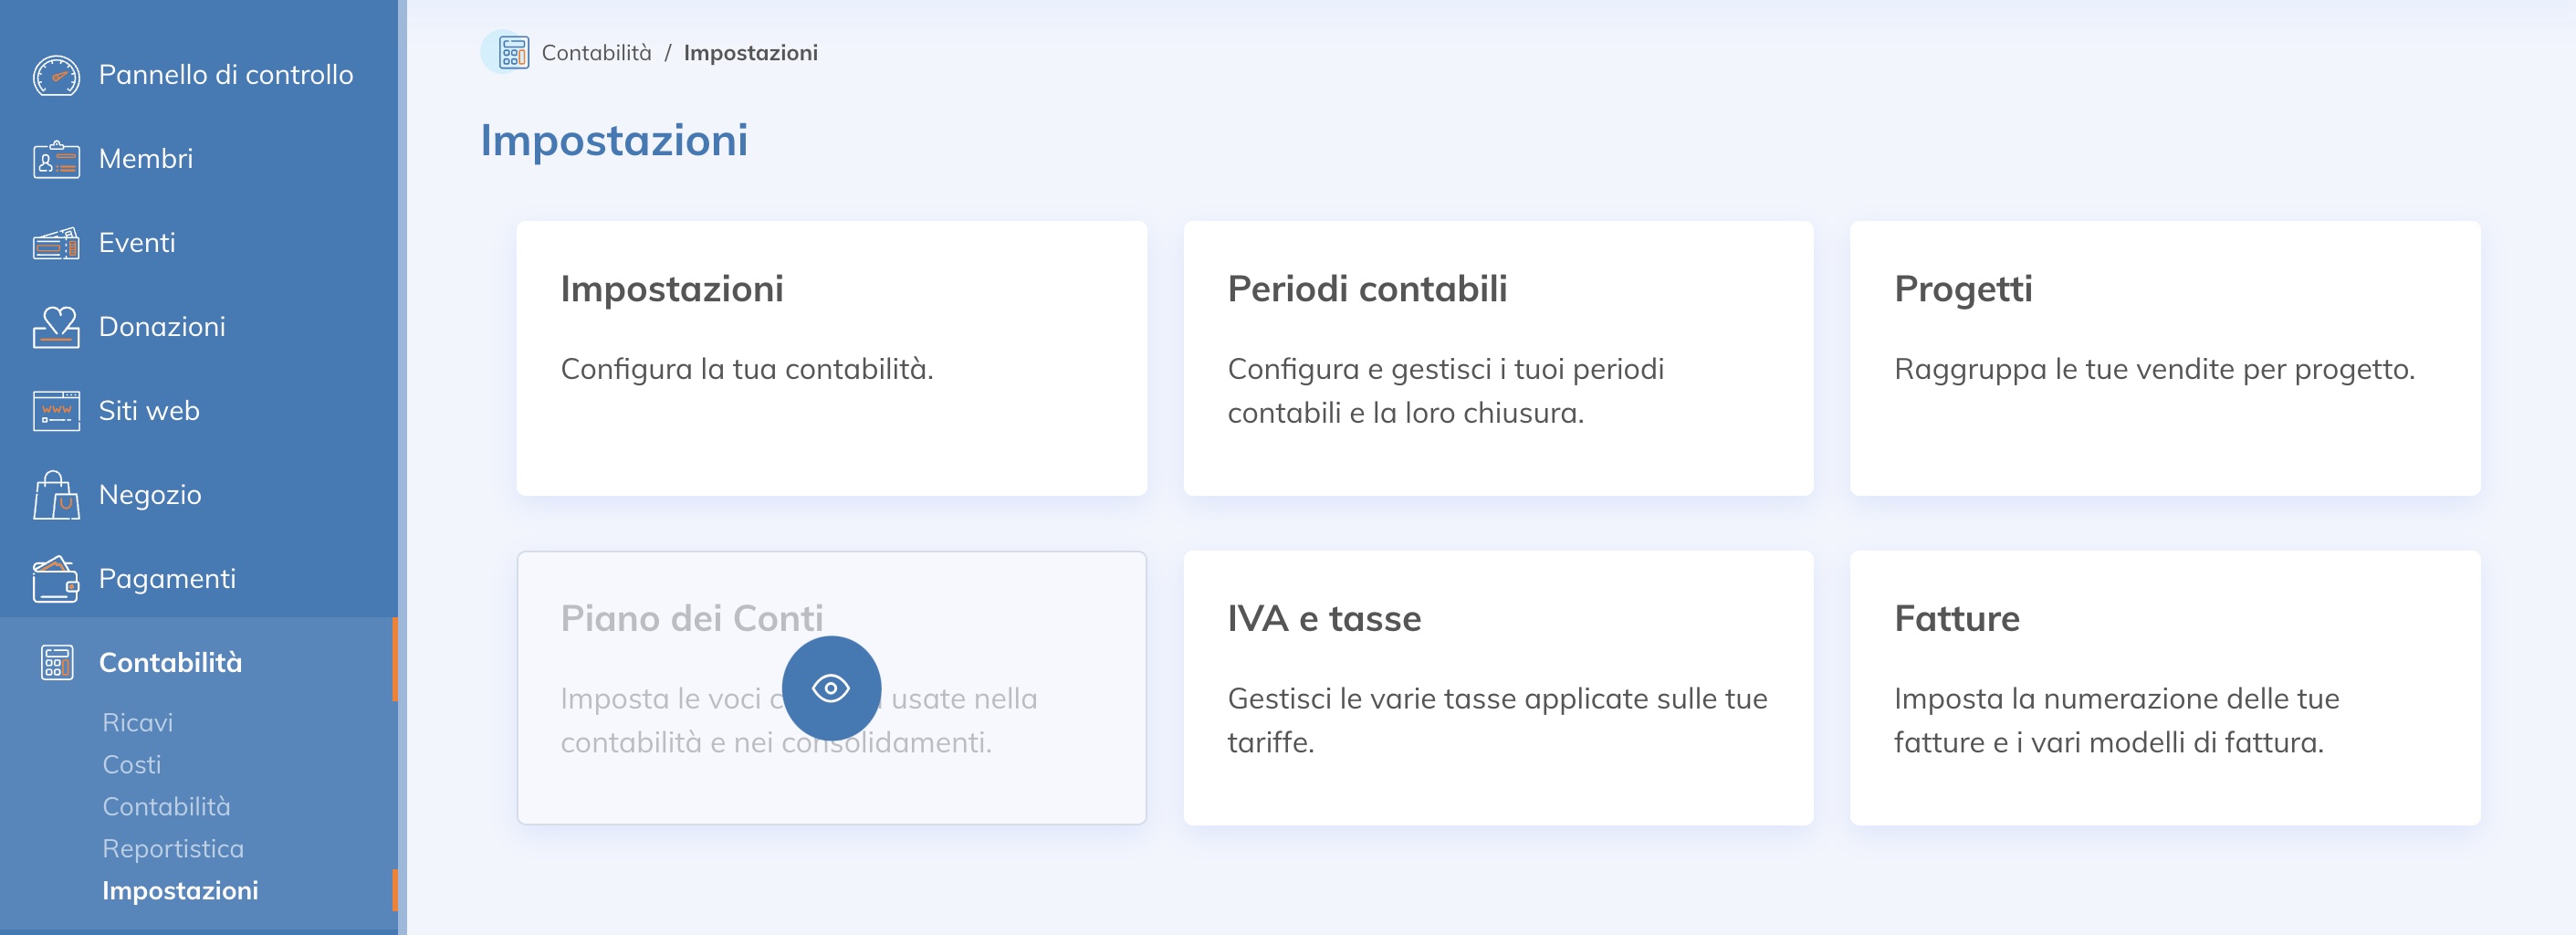Open the Progetti card
This screenshot has width=2576, height=935.
pyautogui.click(x=2165, y=358)
